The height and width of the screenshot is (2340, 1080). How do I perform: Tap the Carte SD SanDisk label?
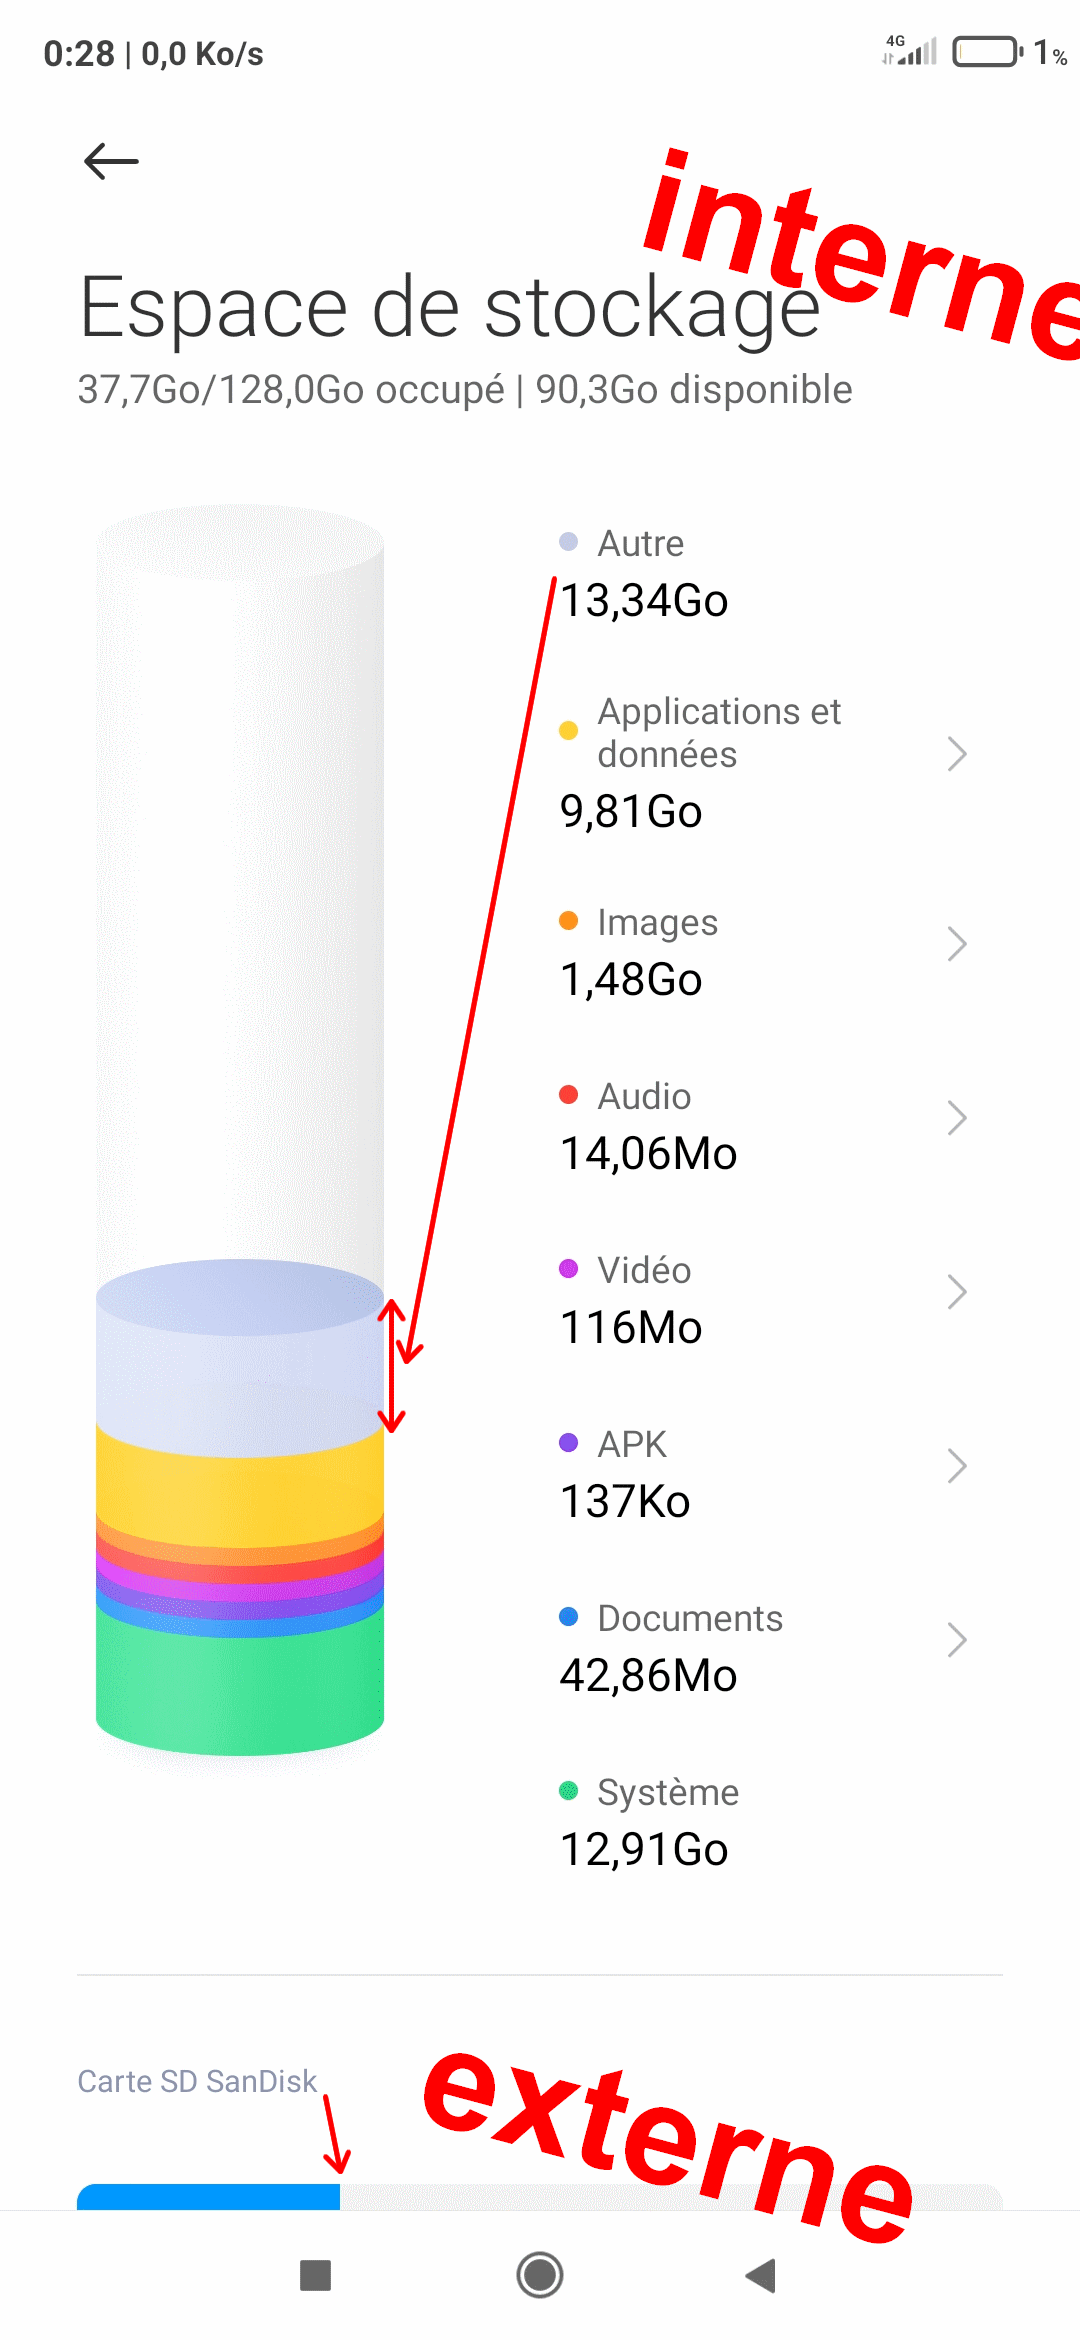(197, 2081)
